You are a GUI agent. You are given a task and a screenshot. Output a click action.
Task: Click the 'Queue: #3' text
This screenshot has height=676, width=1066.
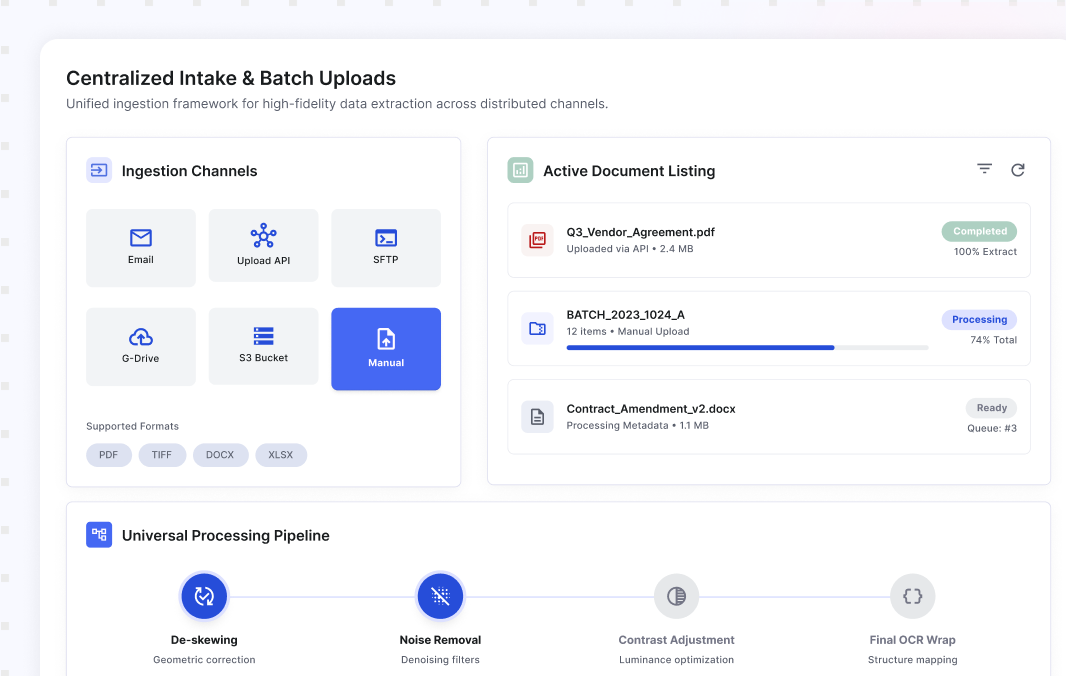tap(992, 428)
